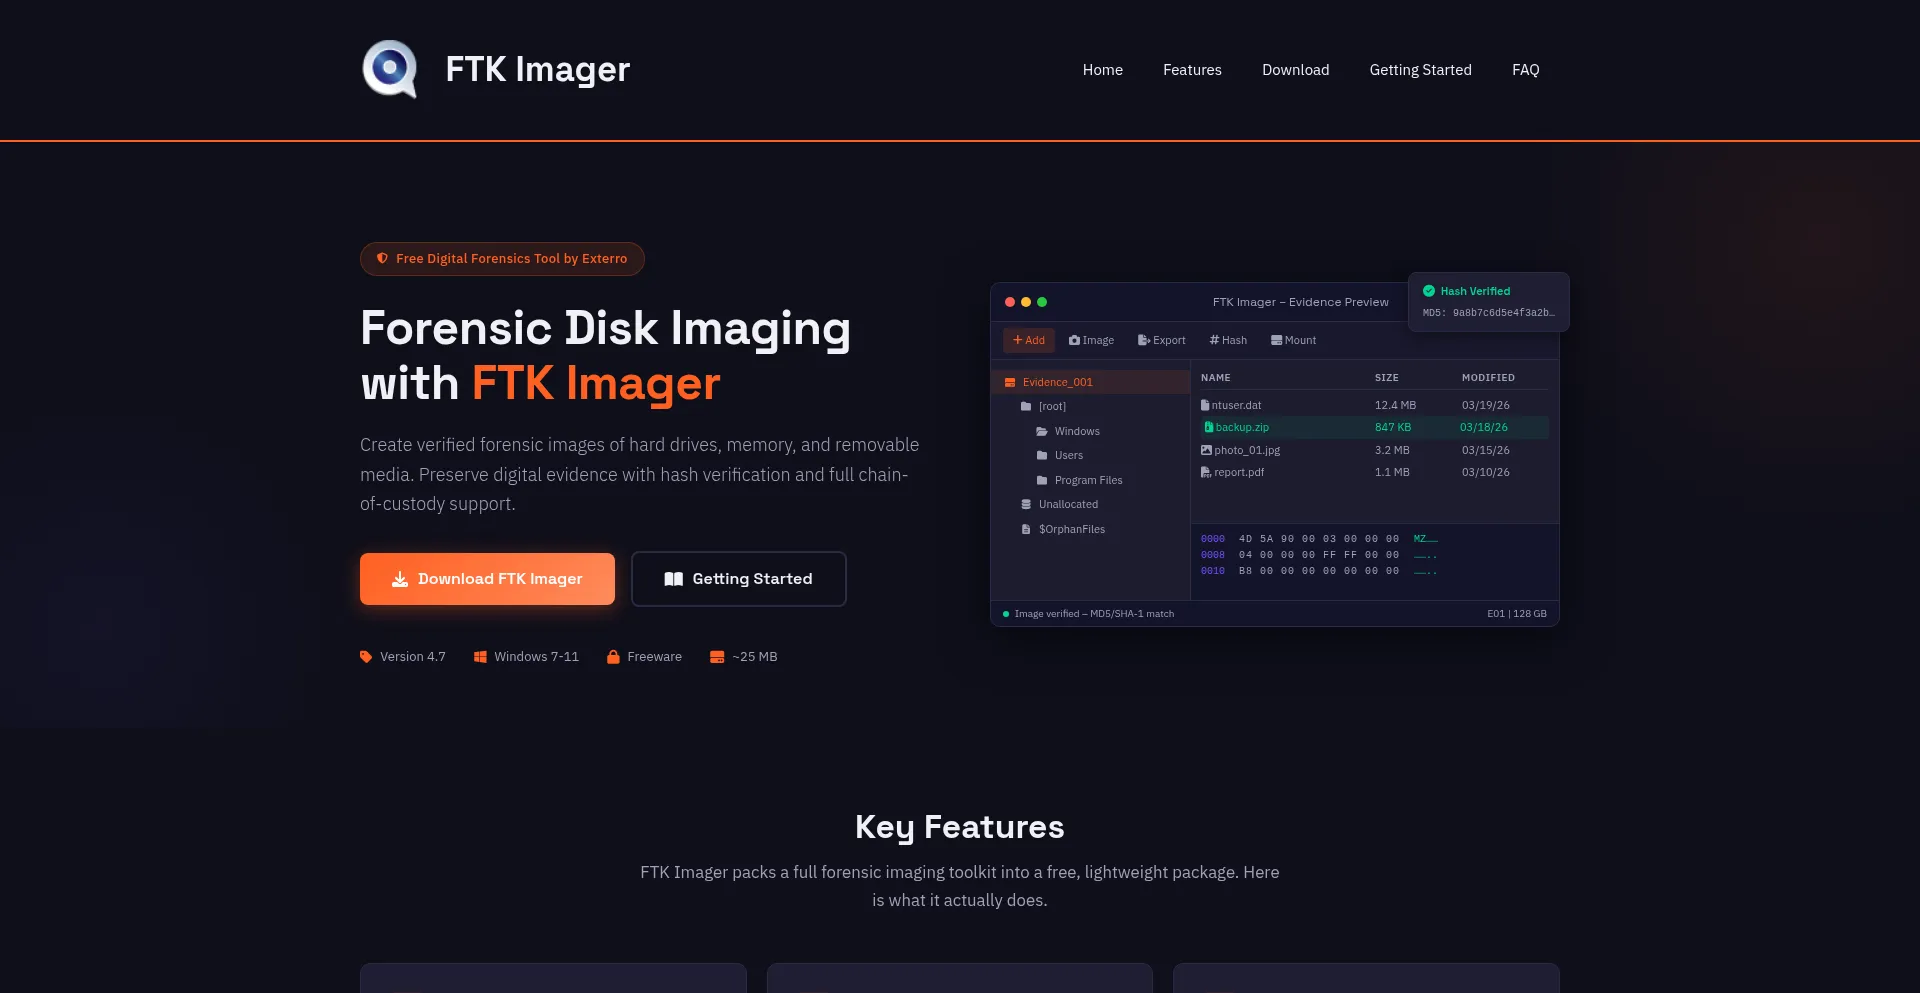Click the Key Features heading
This screenshot has height=993, width=1920.
pos(959,827)
